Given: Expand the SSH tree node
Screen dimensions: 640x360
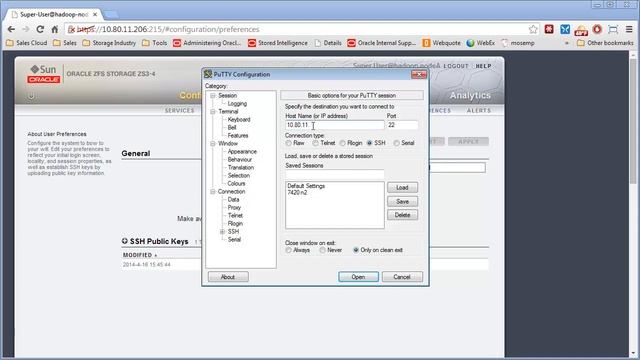Looking at the screenshot, I should (222, 232).
